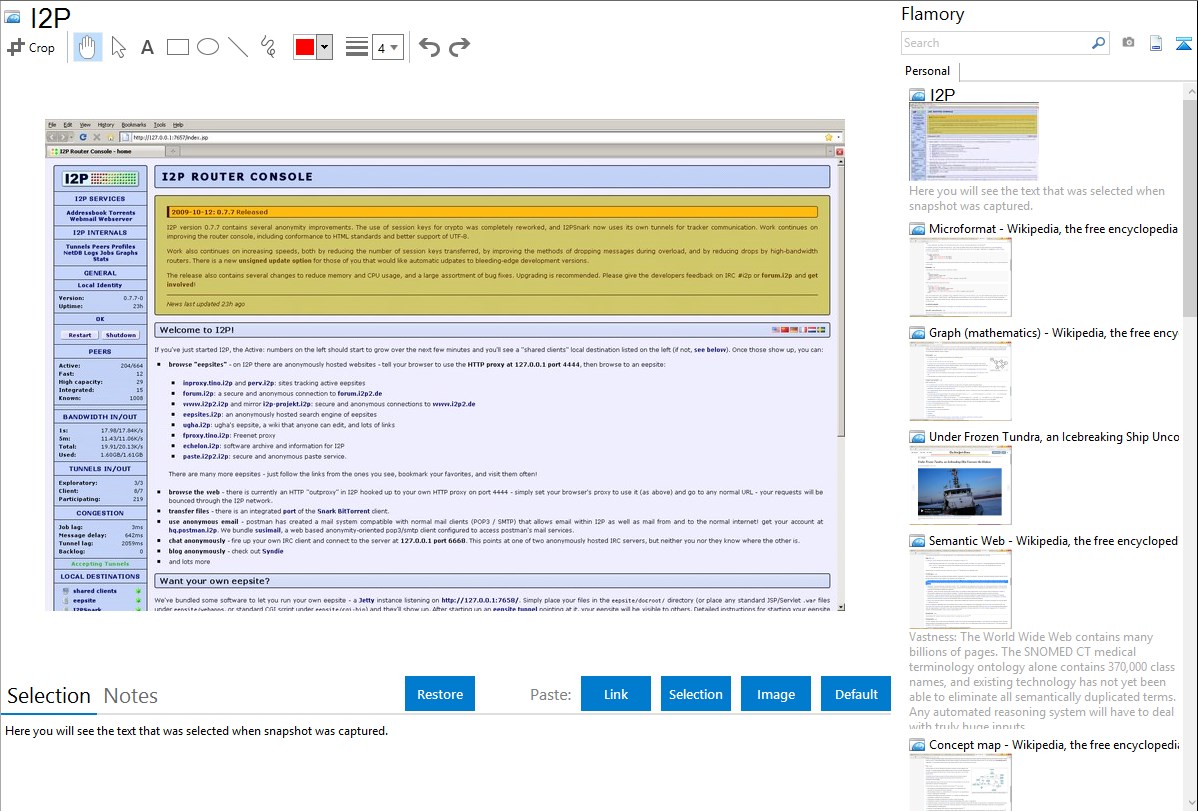This screenshot has height=811, width=1198.
Task: Open the Under Frozen Tundra ship thumbnail
Action: point(960,485)
